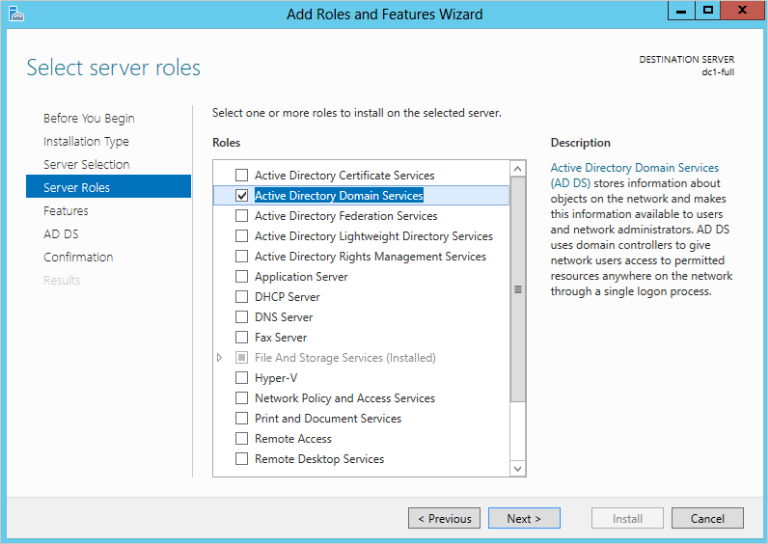768x544 pixels.
Task: Enable the DHCP Server role
Action: [x=241, y=297]
